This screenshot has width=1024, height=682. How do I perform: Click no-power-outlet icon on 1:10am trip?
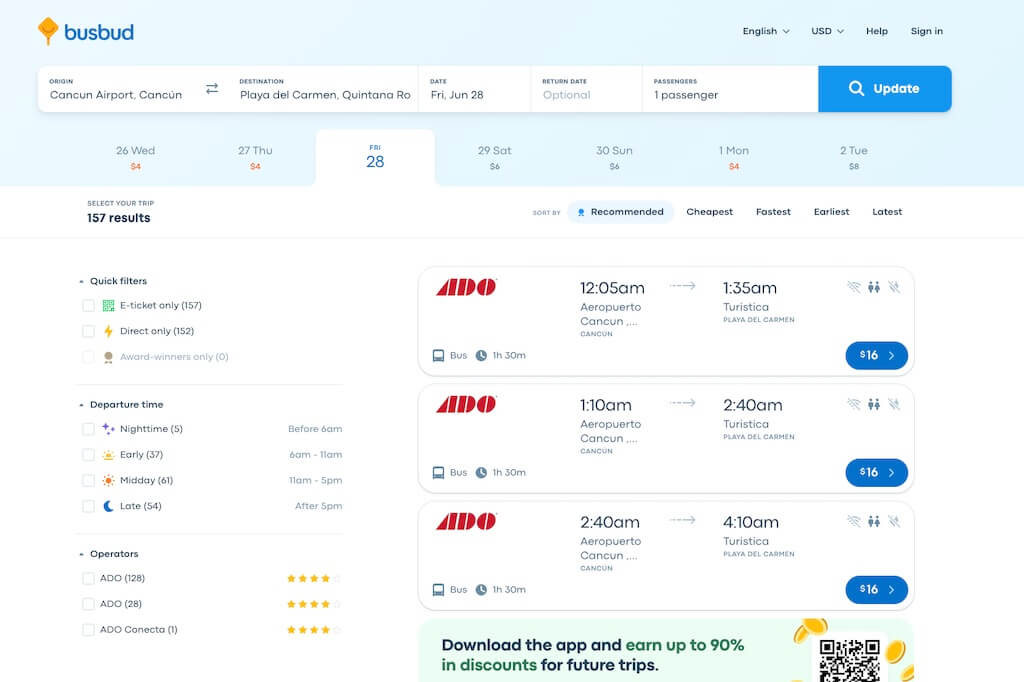coord(894,404)
